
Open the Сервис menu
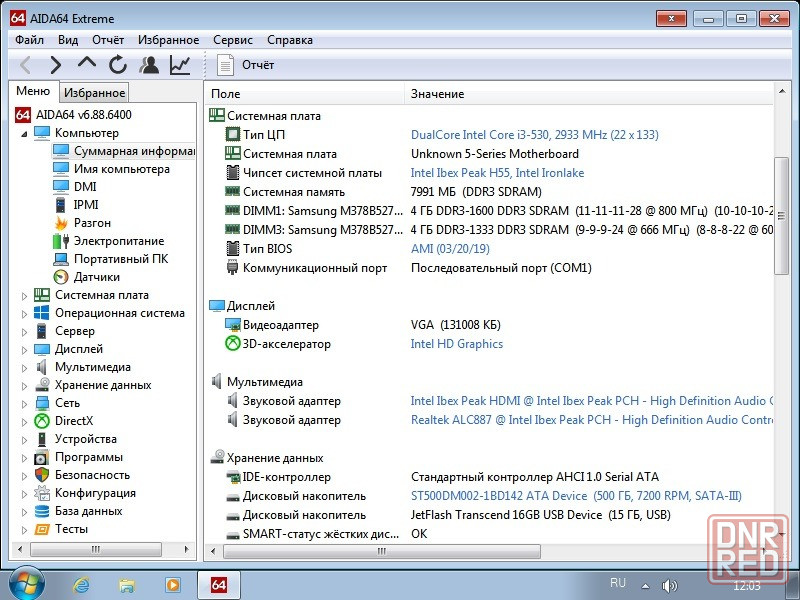point(233,40)
